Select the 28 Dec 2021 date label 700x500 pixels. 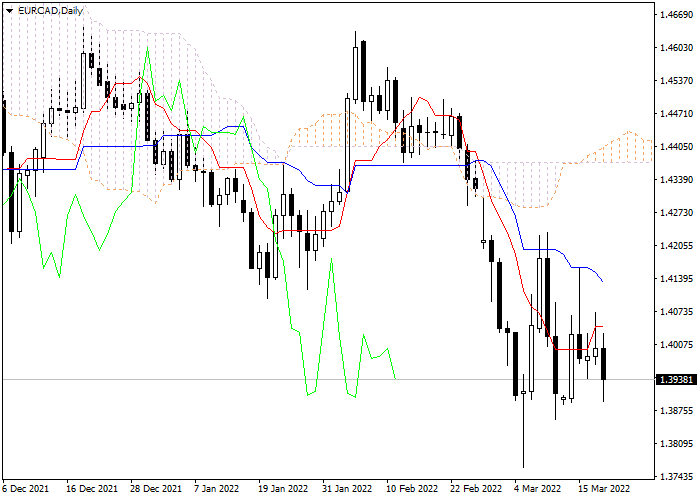point(156,489)
